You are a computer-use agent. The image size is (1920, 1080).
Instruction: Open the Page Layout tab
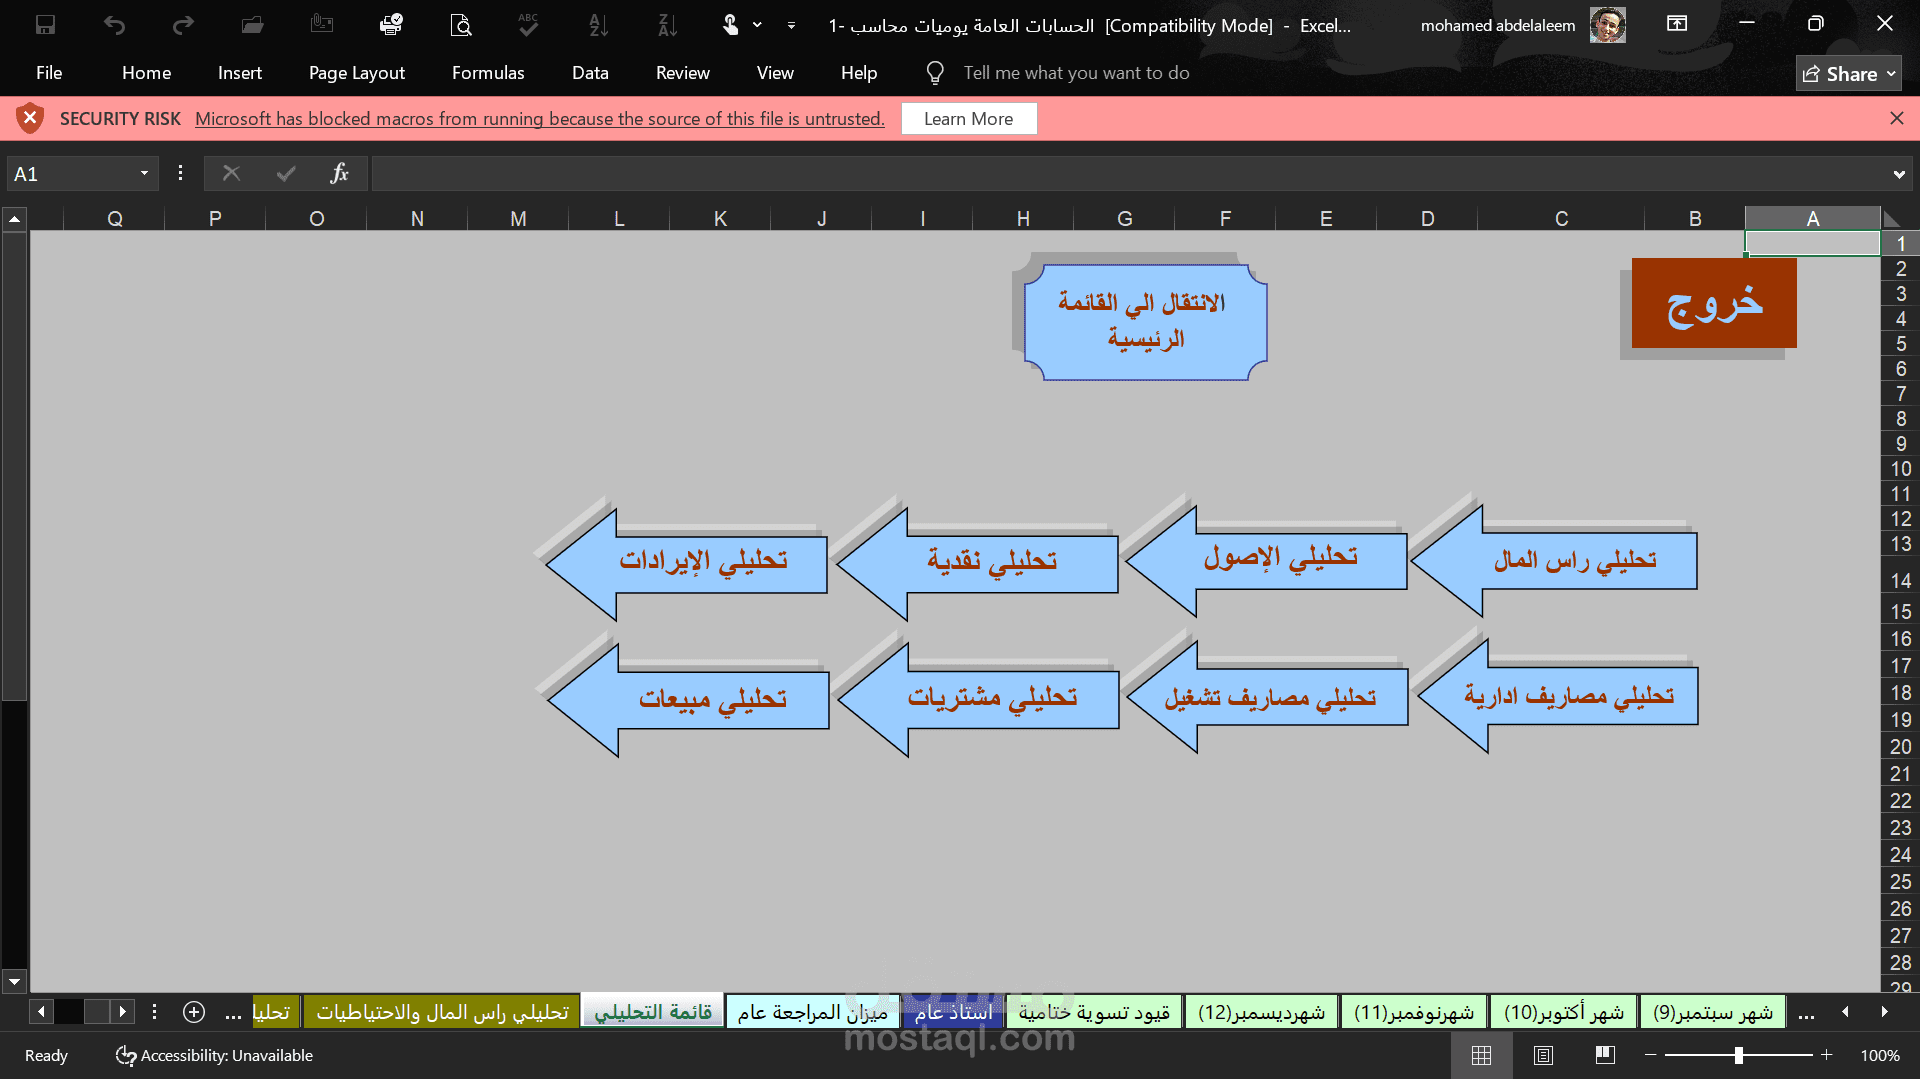tap(357, 73)
